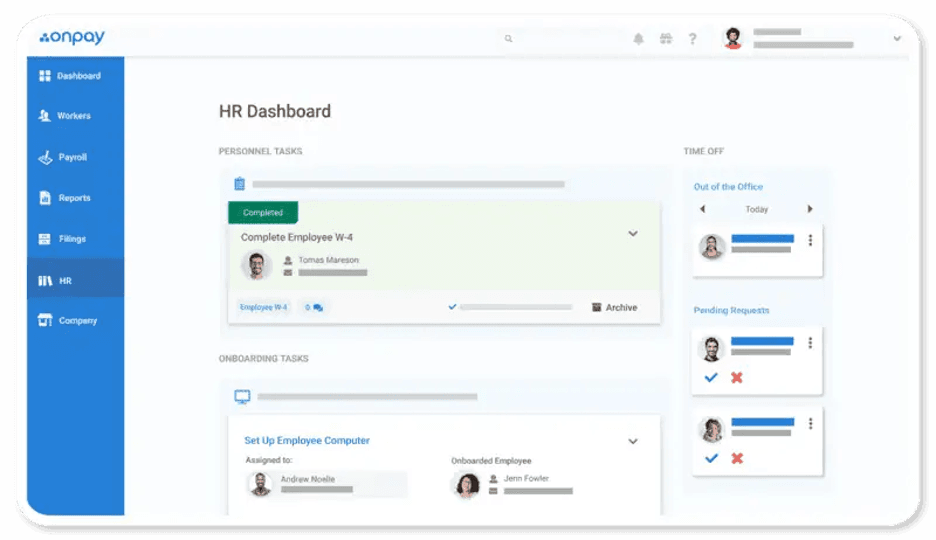
Task: Open kebab menu on first pending request
Action: pos(810,342)
